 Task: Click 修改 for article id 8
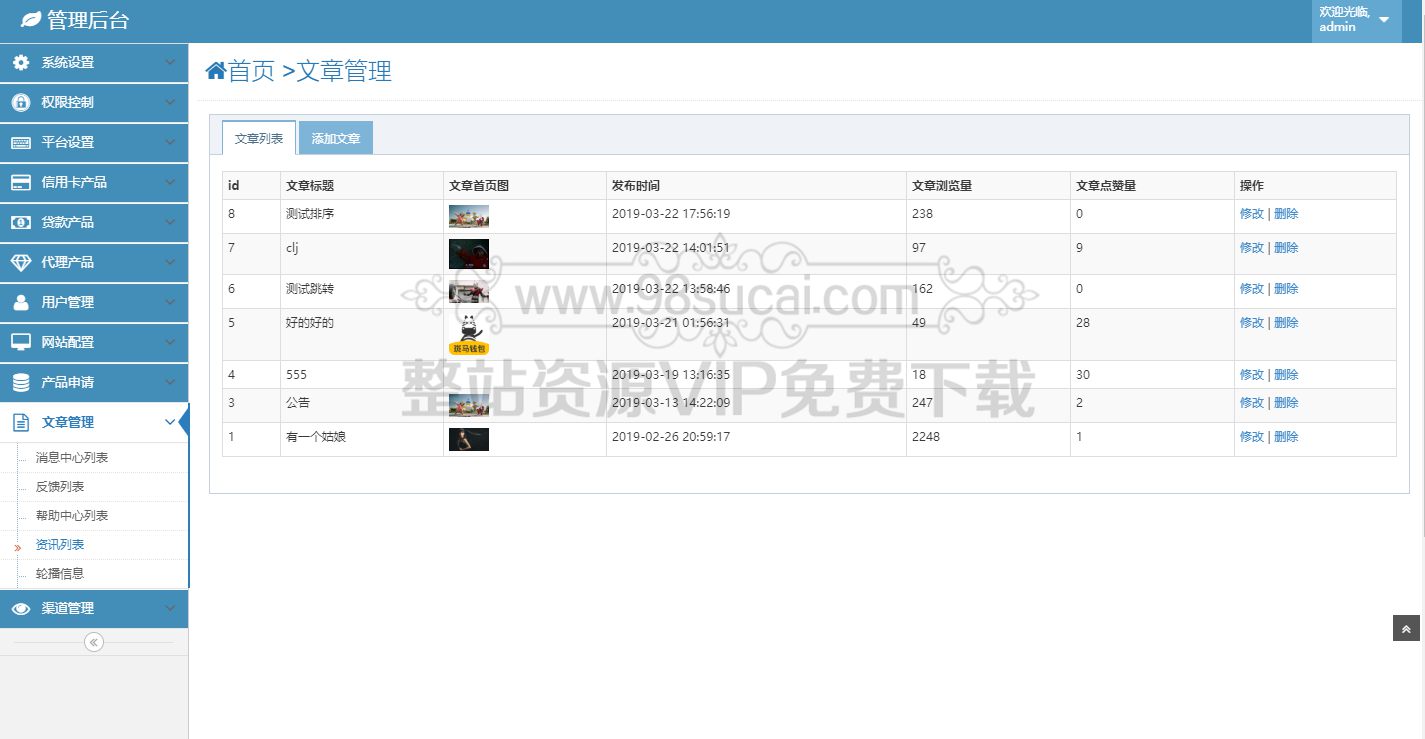click(x=1252, y=213)
